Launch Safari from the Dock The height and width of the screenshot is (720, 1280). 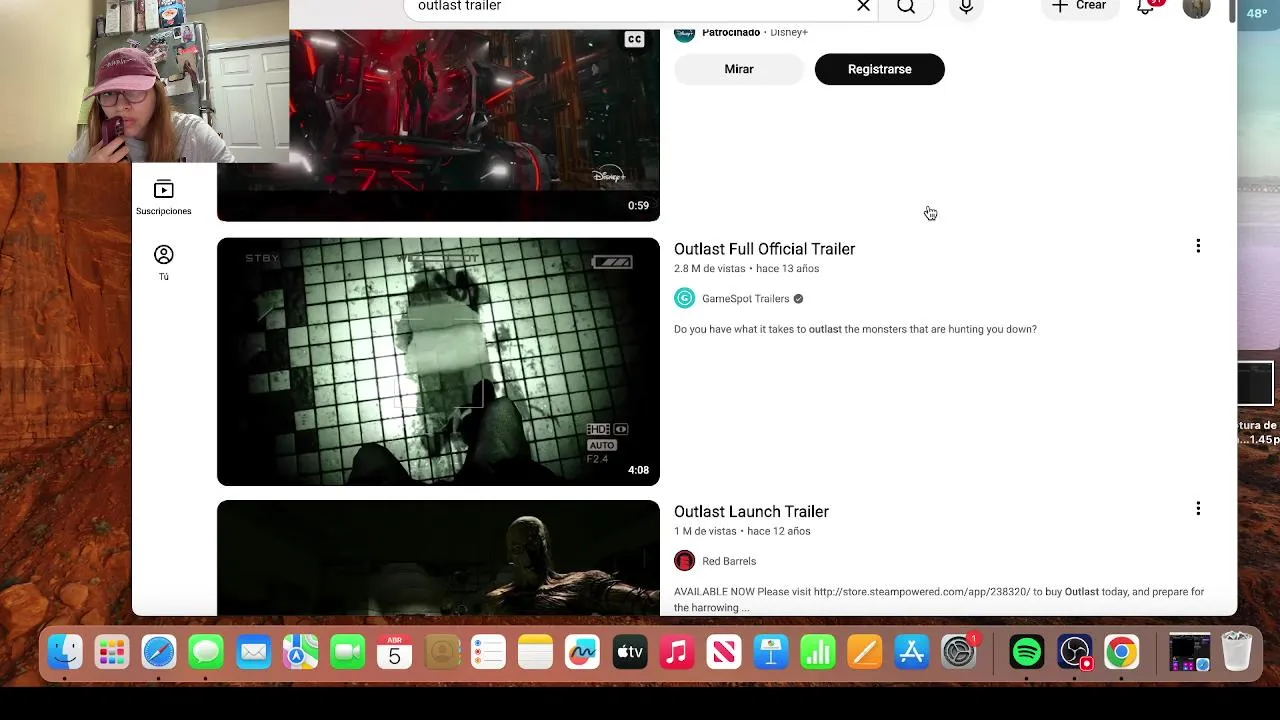[x=159, y=653]
